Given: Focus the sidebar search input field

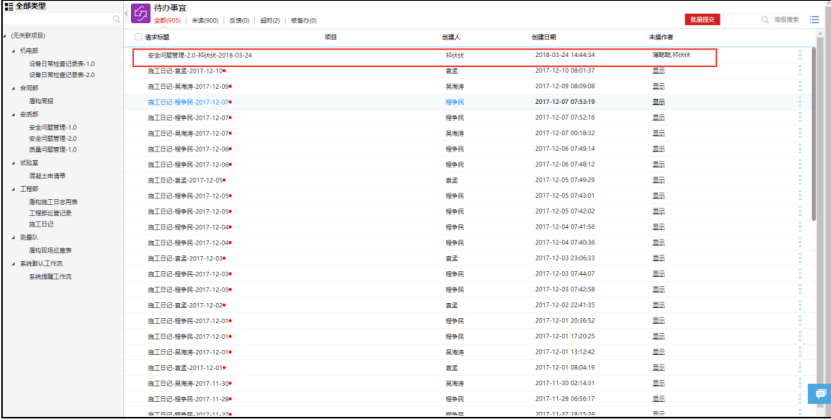Looking at the screenshot, I should 57,19.
